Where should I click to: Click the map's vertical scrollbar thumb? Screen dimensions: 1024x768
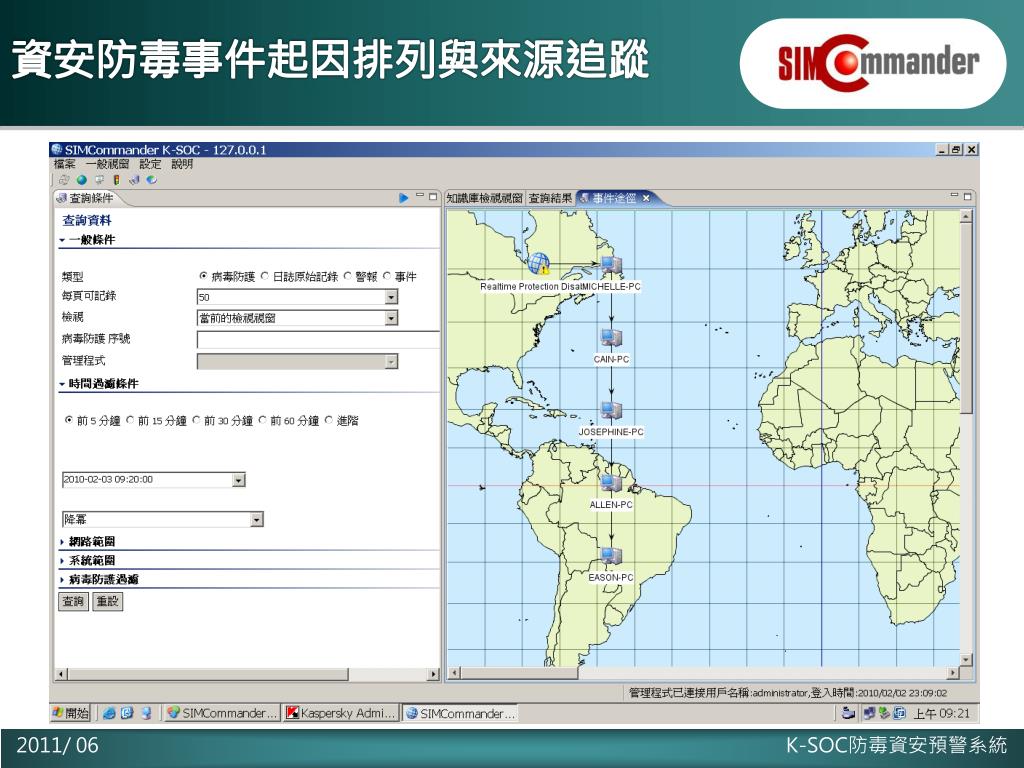pos(966,320)
